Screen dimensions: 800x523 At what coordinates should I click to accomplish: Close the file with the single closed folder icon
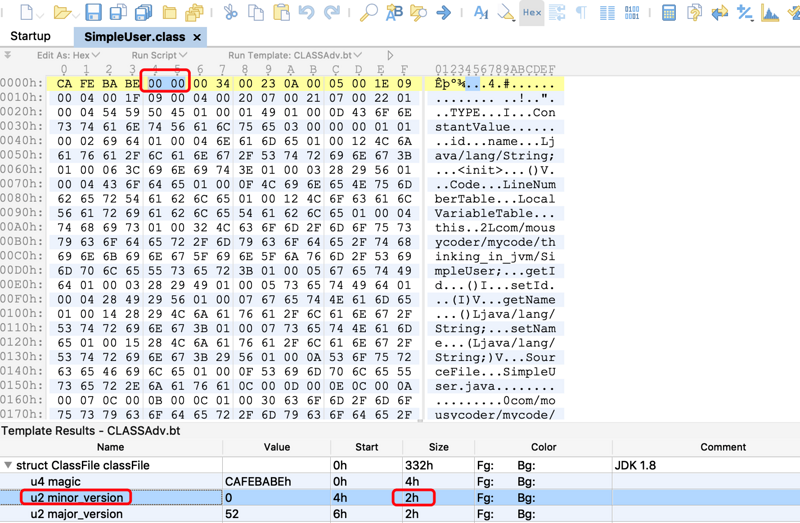click(x=169, y=12)
